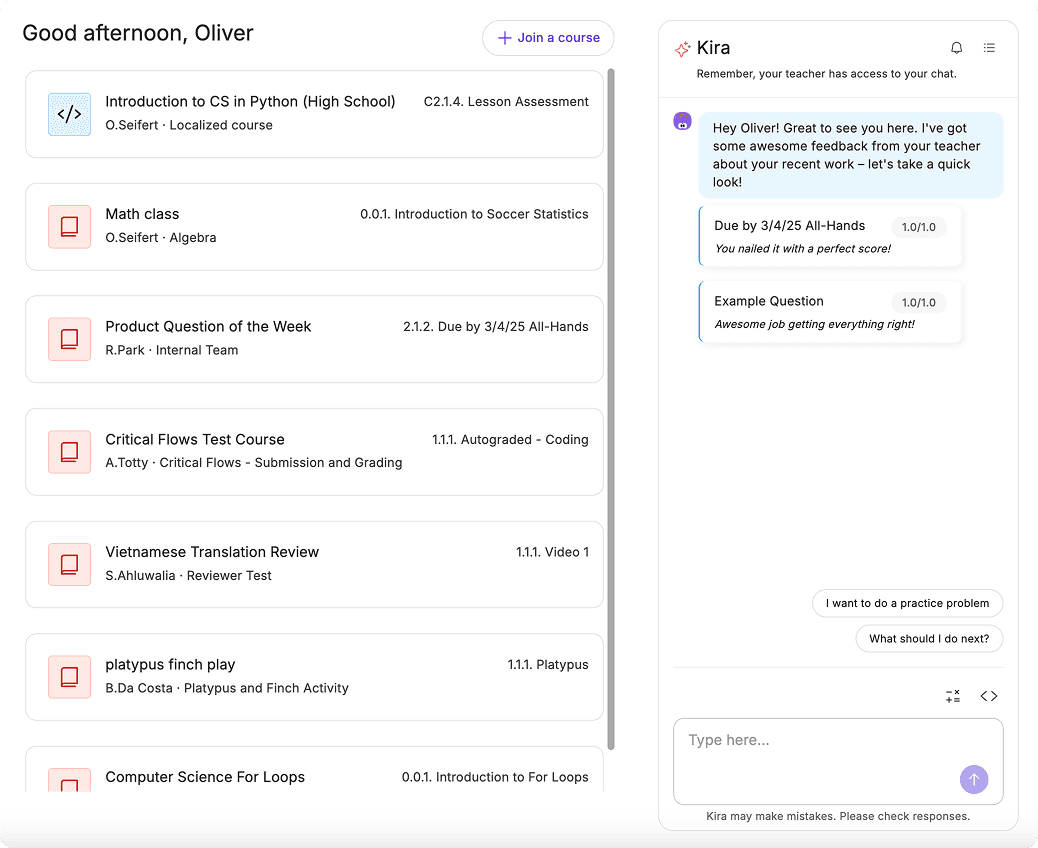Open the Example Question feedback card
1038x848 pixels.
click(830, 312)
